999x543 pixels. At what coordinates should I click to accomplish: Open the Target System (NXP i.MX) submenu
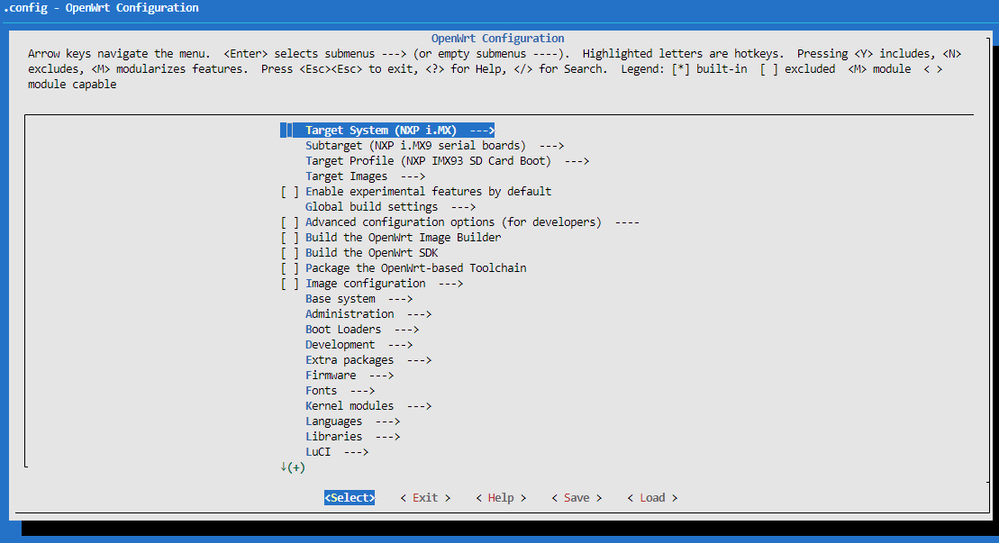pyautogui.click(x=387, y=130)
